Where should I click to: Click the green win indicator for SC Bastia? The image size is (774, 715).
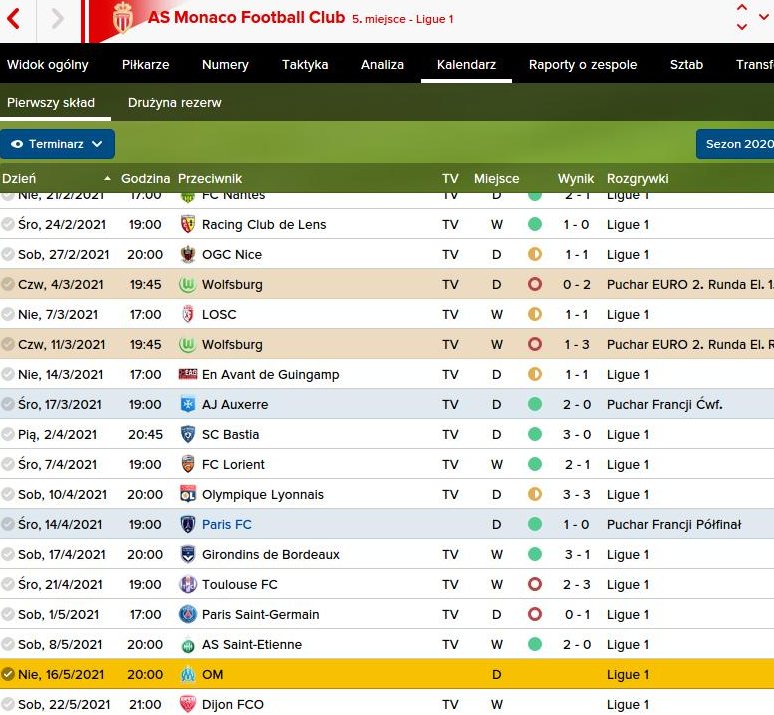click(535, 434)
